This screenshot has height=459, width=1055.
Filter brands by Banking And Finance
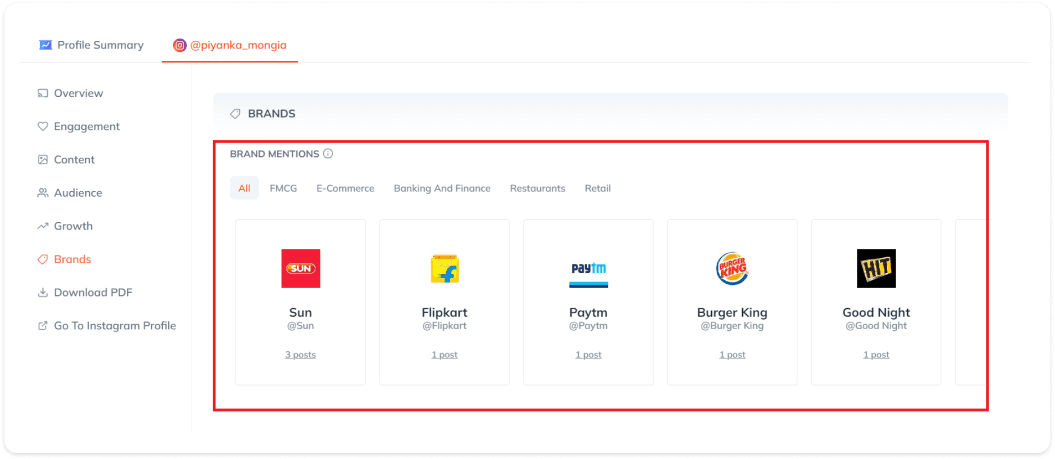tap(442, 188)
